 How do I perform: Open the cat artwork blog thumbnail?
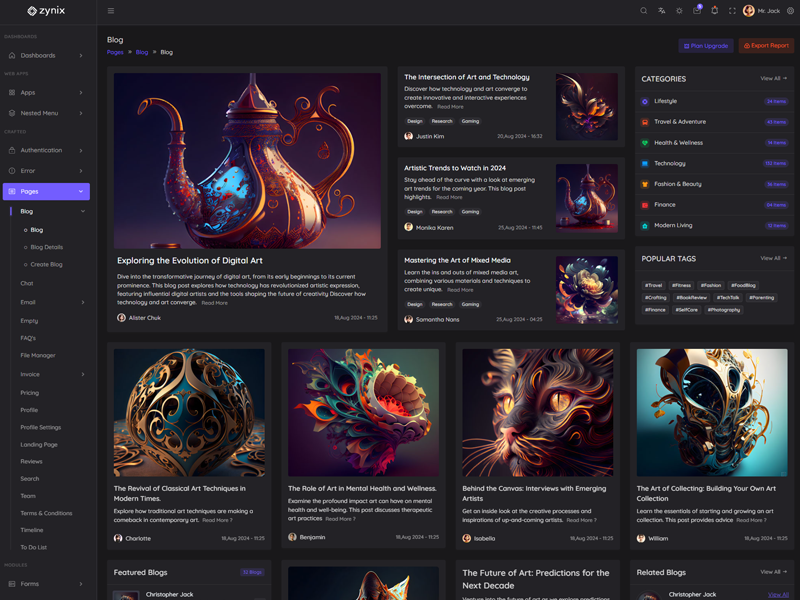tap(537, 412)
